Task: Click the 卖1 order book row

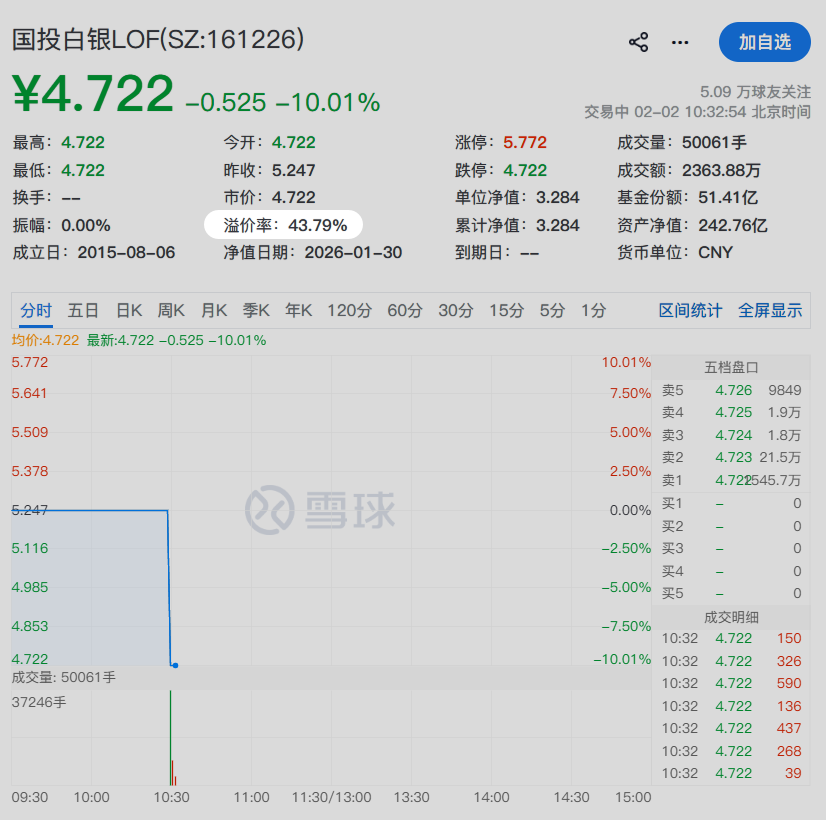Action: coord(731,480)
